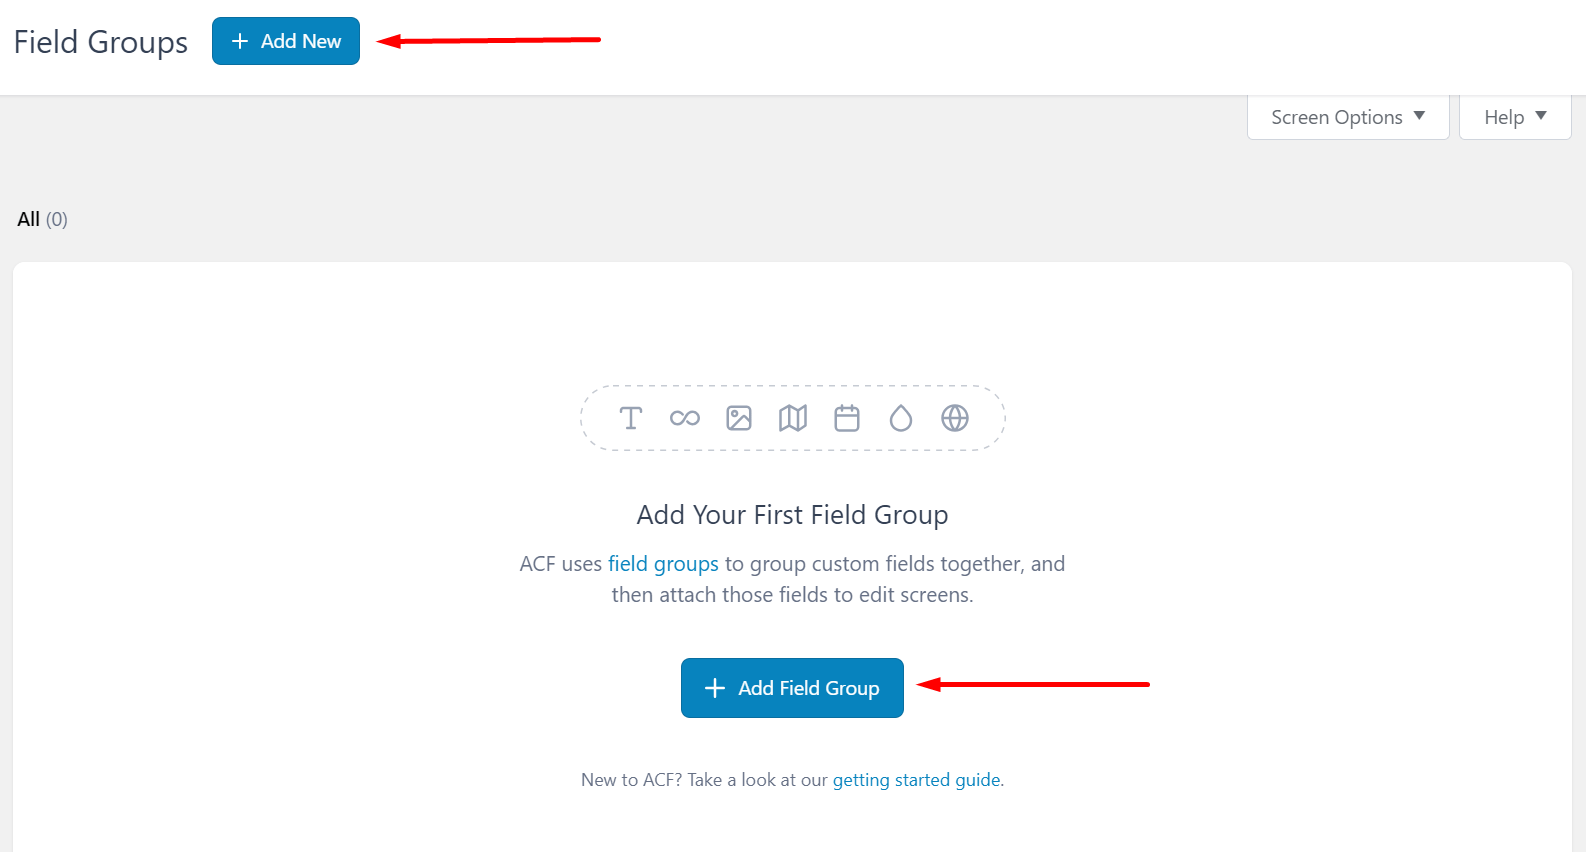Click the dashed field type icons strip
This screenshot has height=852, width=1586.
click(793, 418)
